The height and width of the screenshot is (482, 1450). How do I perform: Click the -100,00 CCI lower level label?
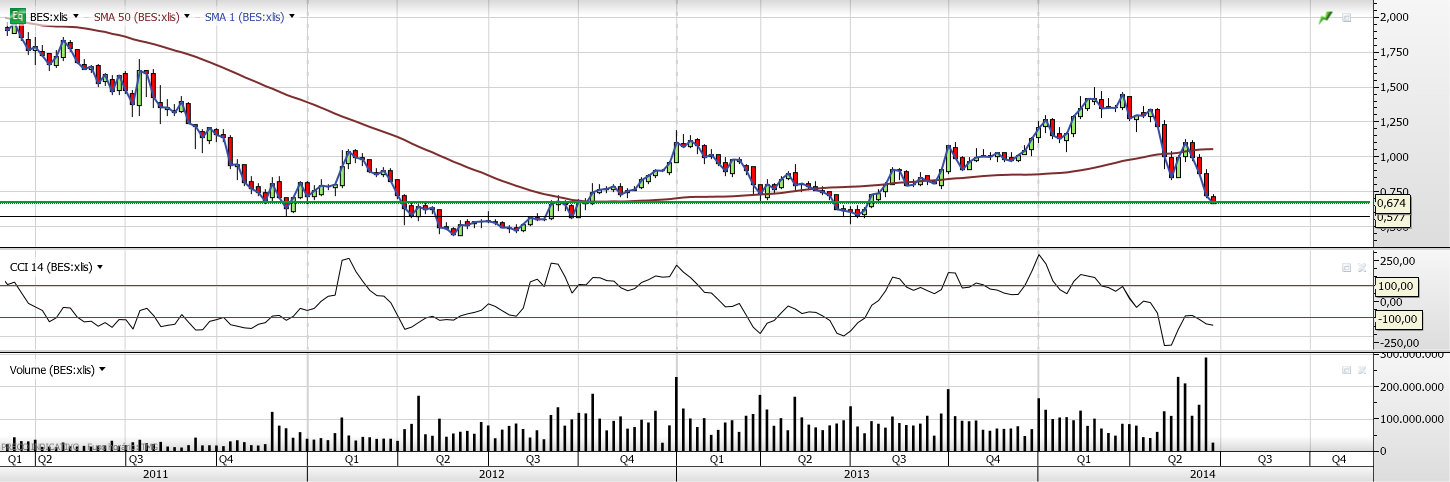pyautogui.click(x=1396, y=319)
